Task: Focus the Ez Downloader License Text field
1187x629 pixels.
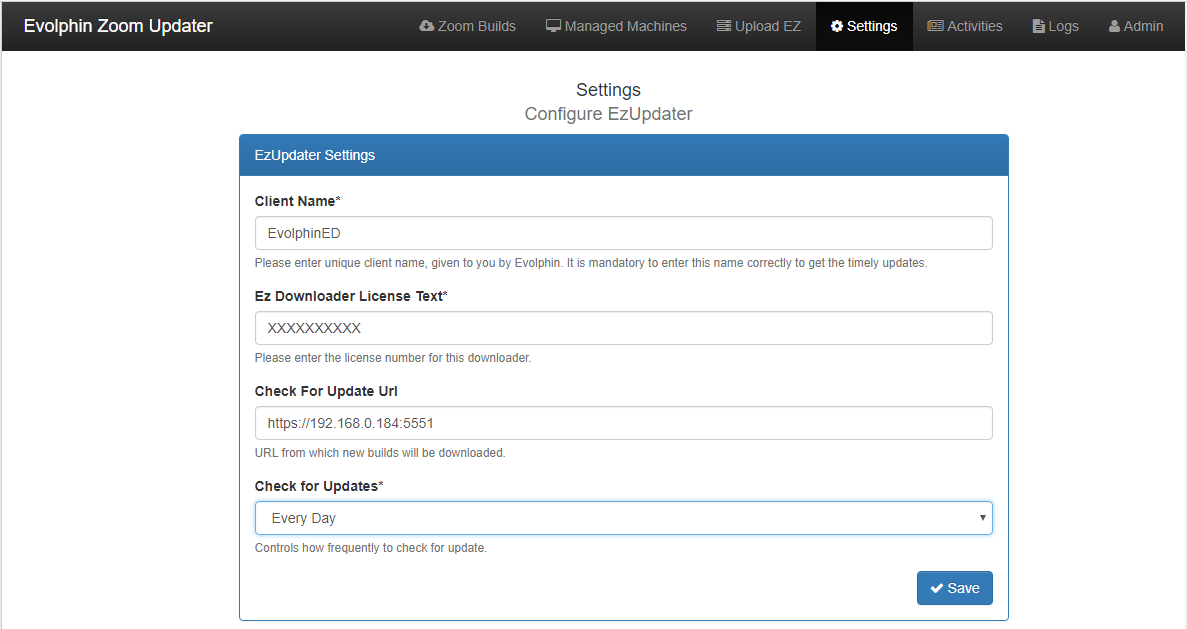Action: click(624, 328)
